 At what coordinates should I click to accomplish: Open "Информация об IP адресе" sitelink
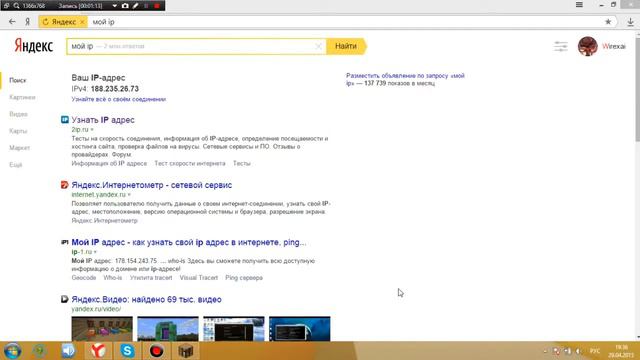click(x=109, y=163)
